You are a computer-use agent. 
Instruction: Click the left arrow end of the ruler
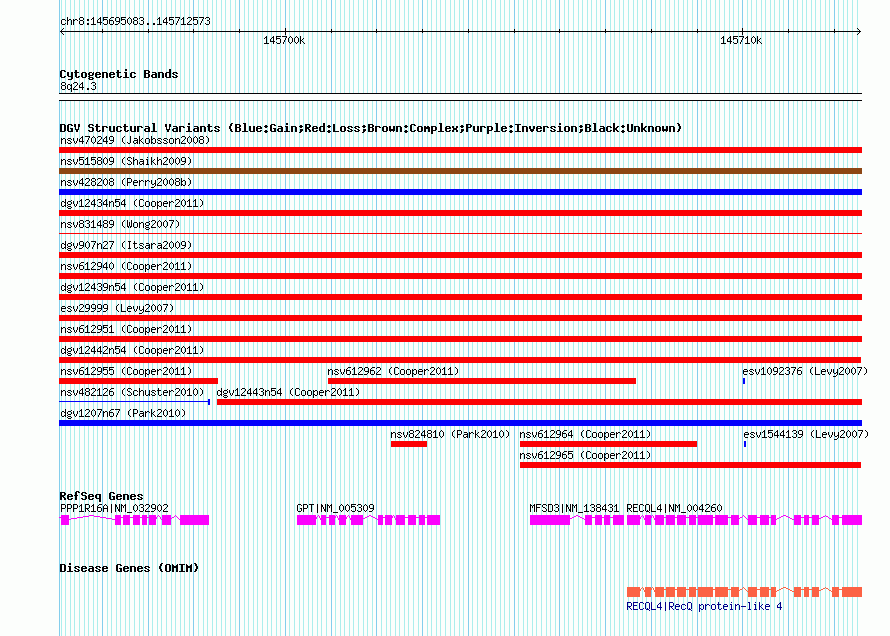[x=62, y=31]
